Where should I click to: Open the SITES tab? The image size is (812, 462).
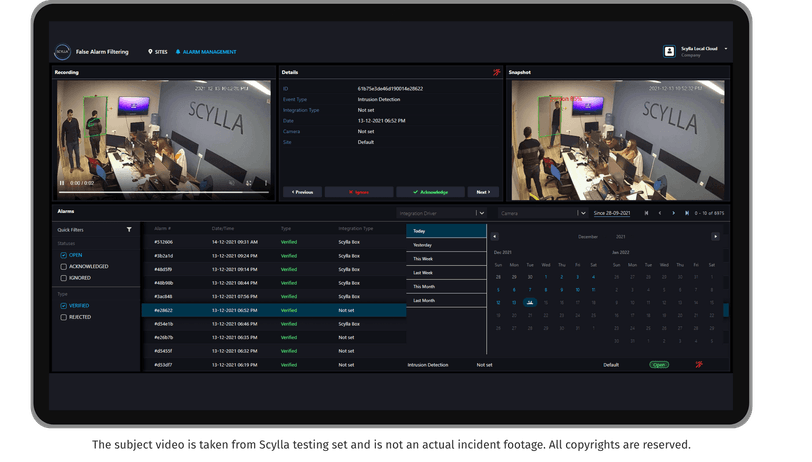coord(158,52)
